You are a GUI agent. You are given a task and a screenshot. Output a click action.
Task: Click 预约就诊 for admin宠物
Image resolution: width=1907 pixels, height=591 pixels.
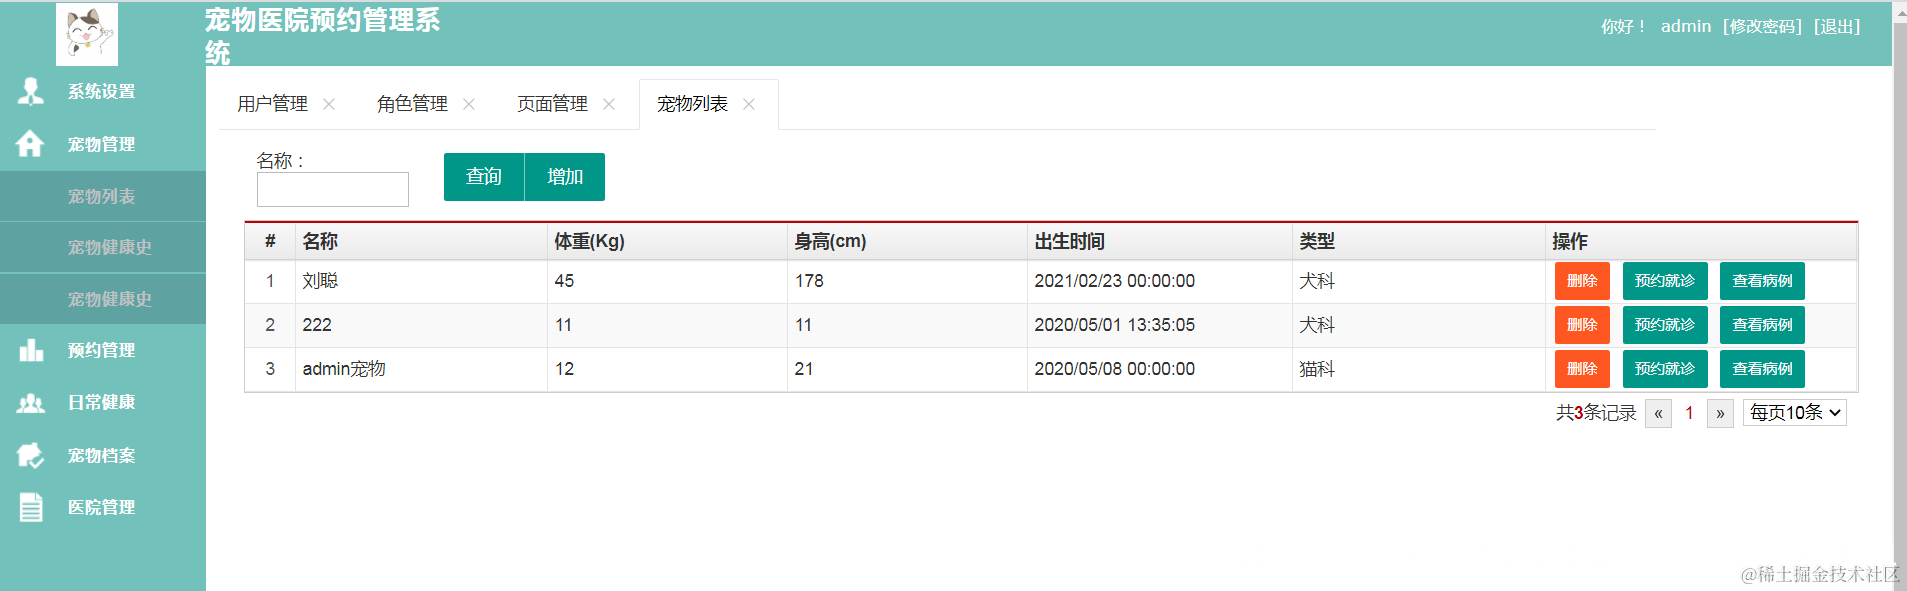pos(1665,369)
